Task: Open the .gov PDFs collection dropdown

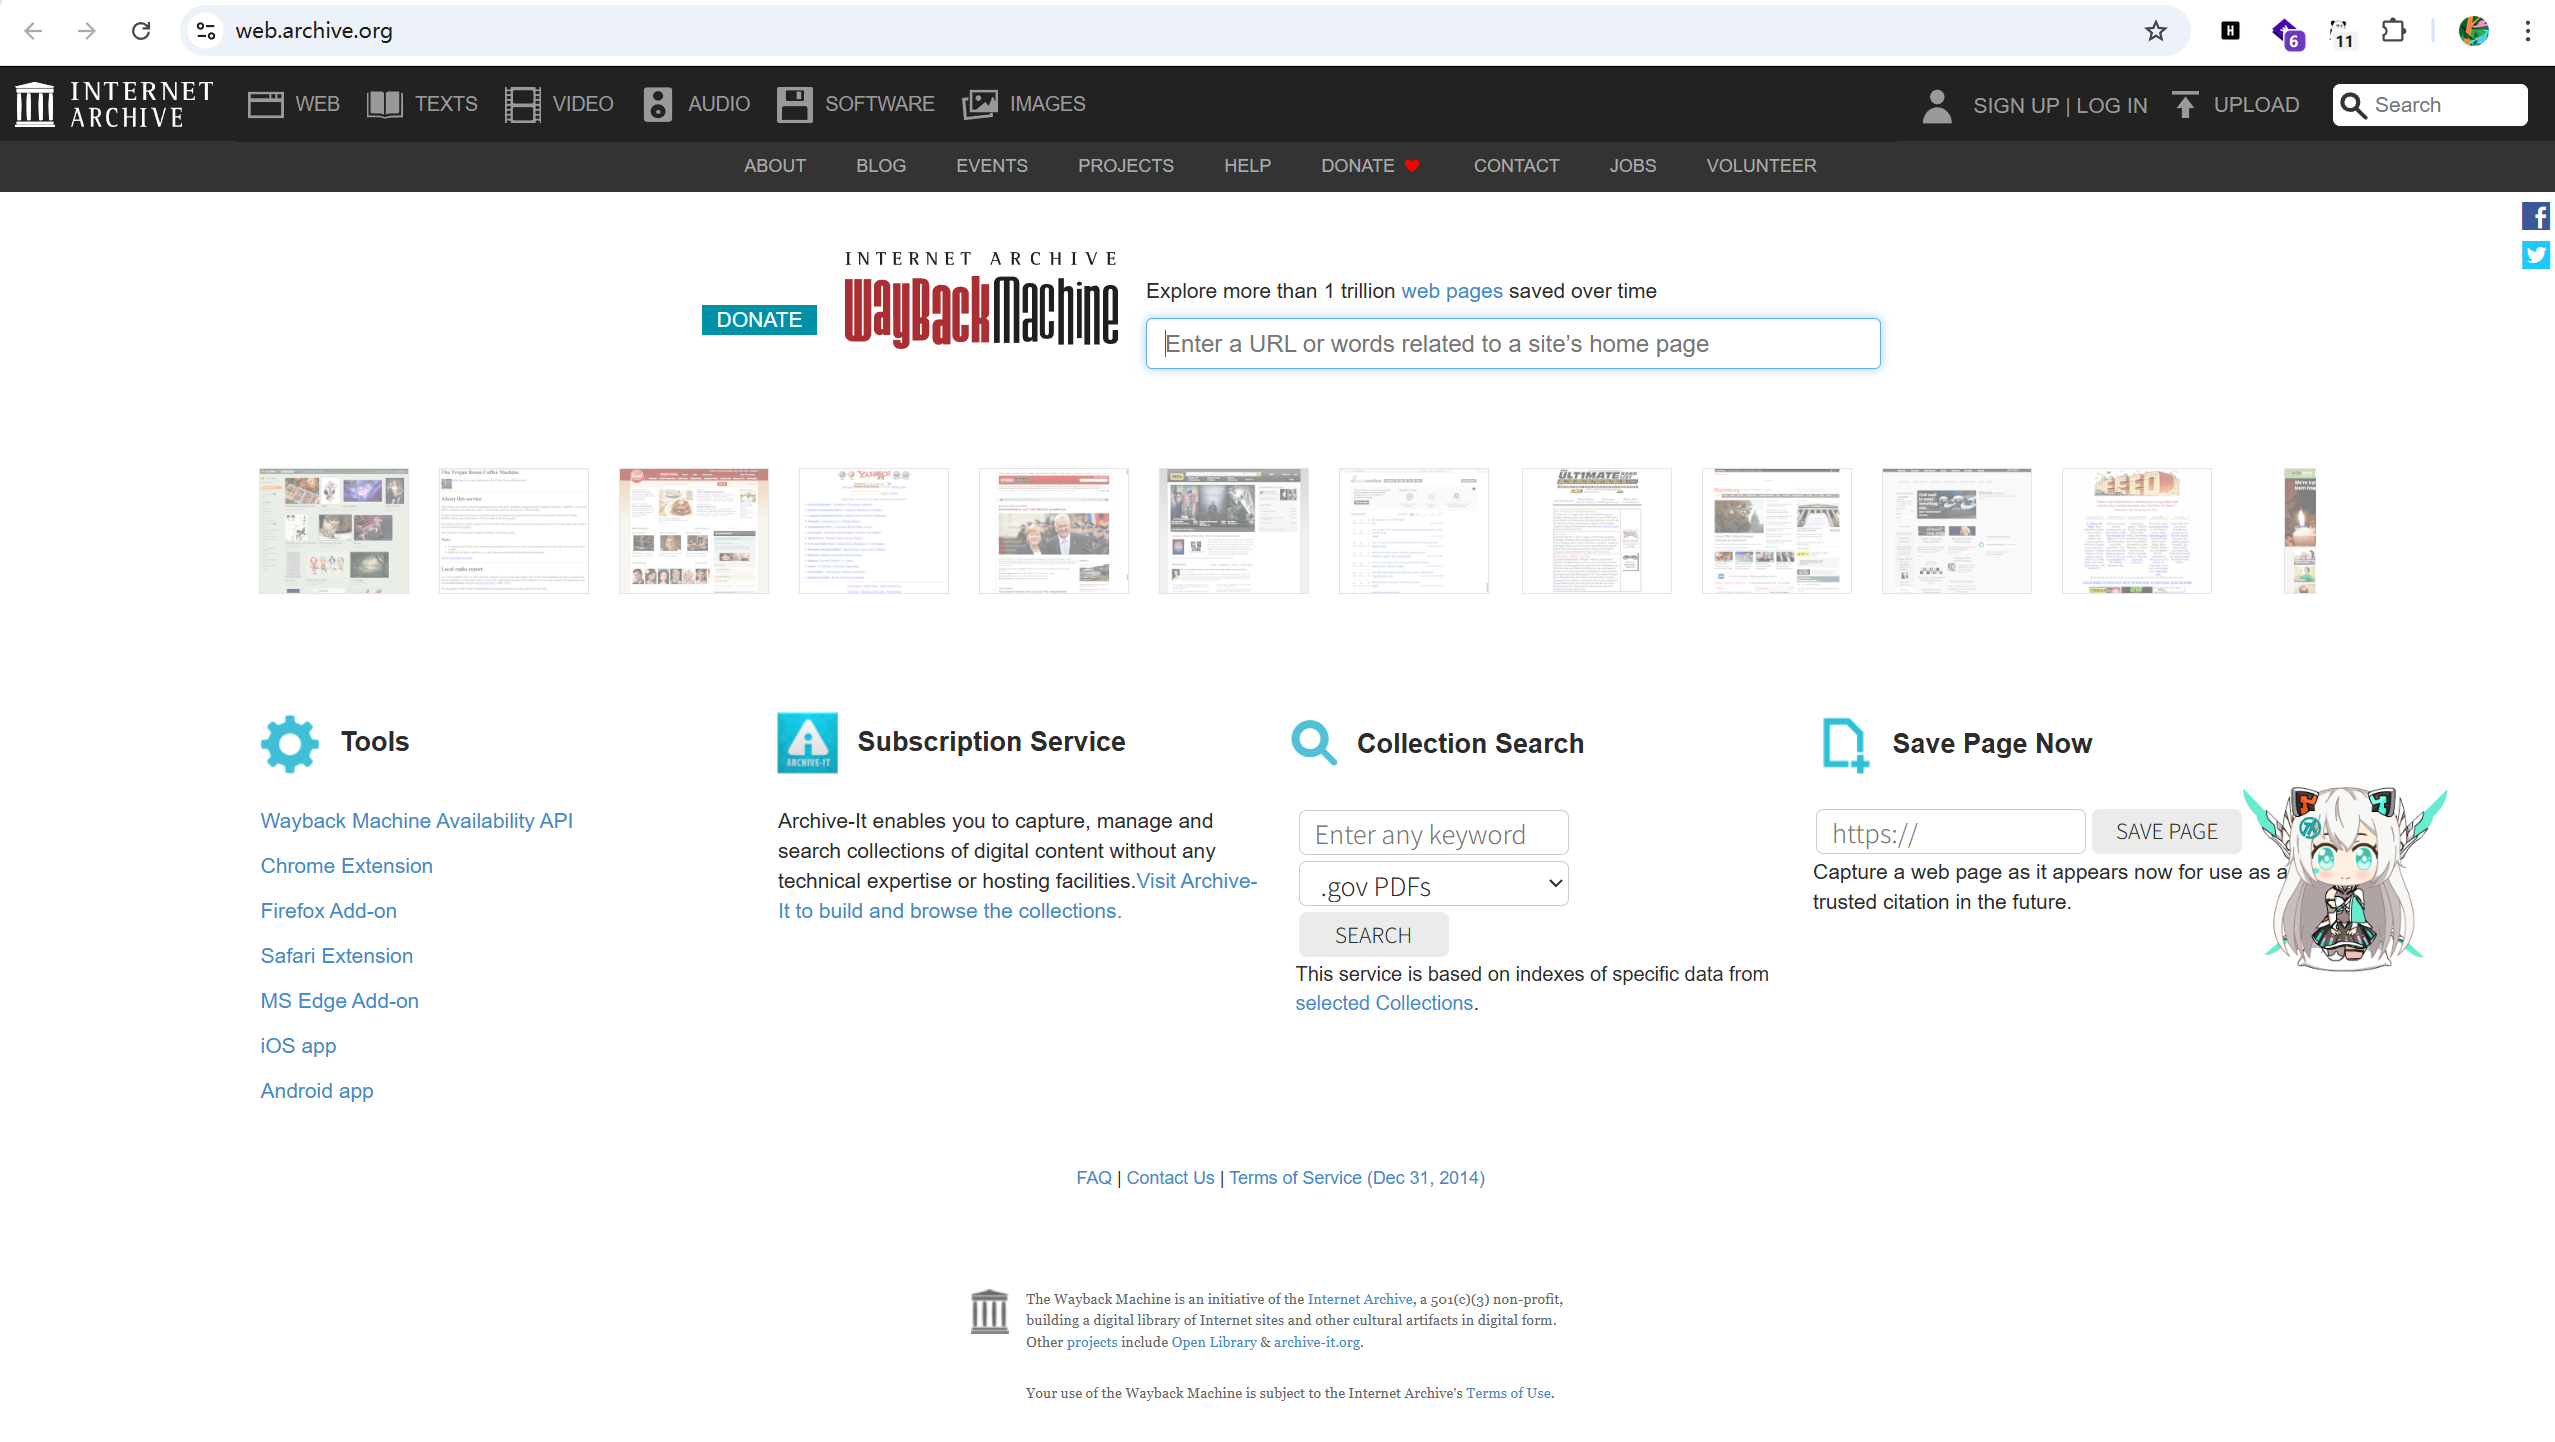Action: 1433,884
